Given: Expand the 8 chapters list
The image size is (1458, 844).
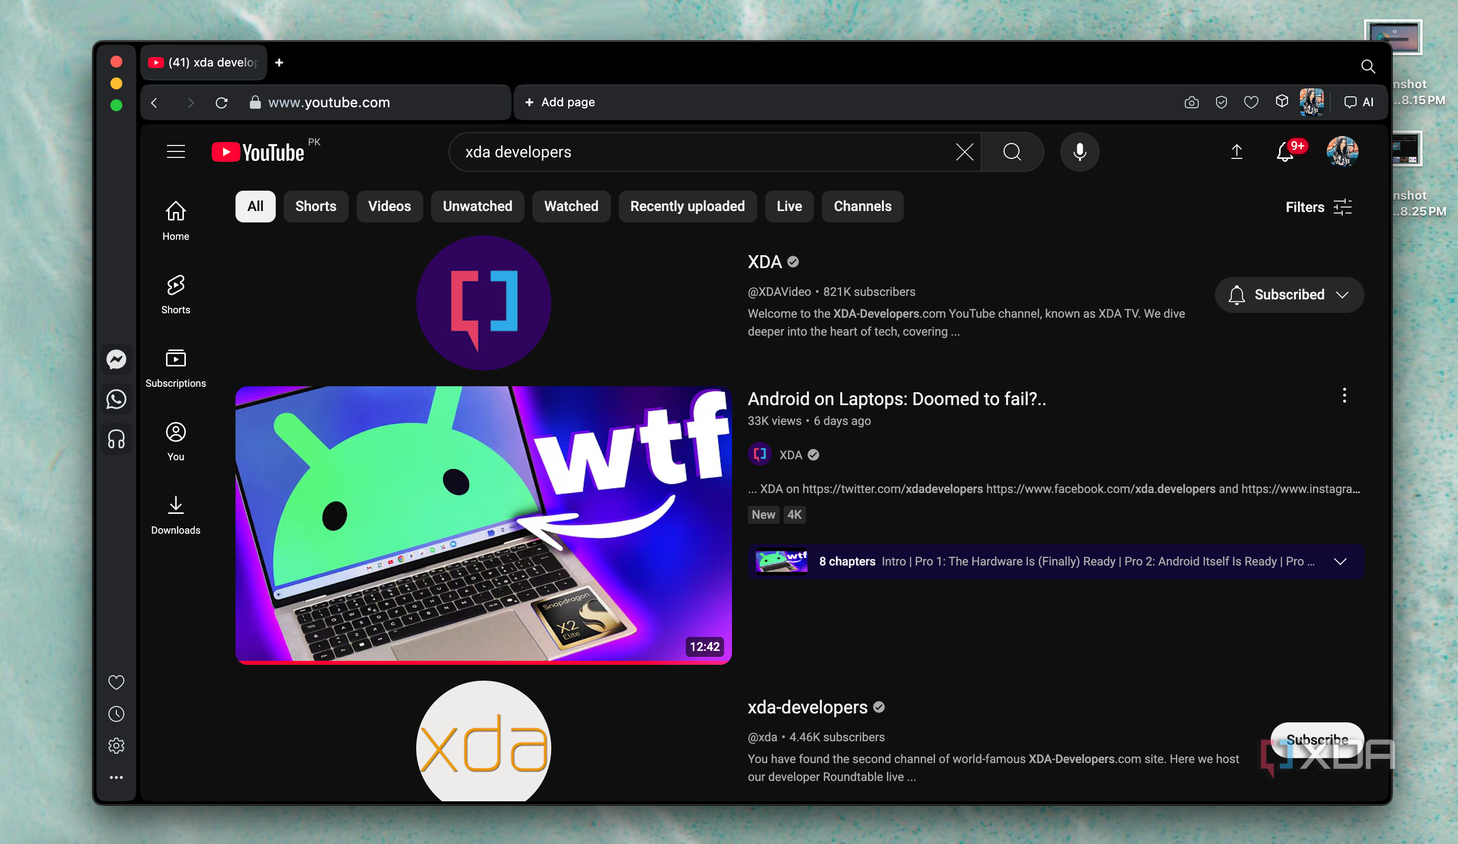Looking at the screenshot, I should 1340,561.
